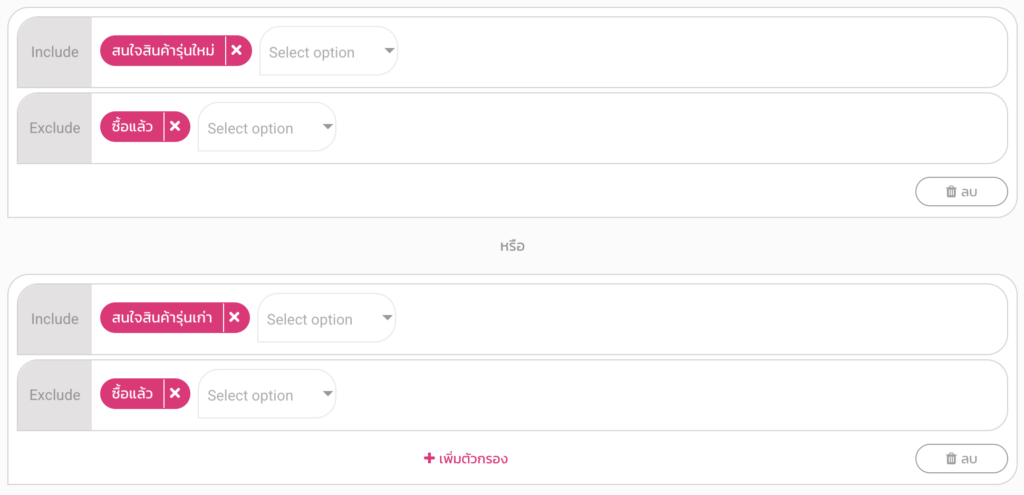The height and width of the screenshot is (495, 1024).
Task: Select the สนใจสินค้ารุ่นเก่า tag label
Action: [x=162, y=318]
